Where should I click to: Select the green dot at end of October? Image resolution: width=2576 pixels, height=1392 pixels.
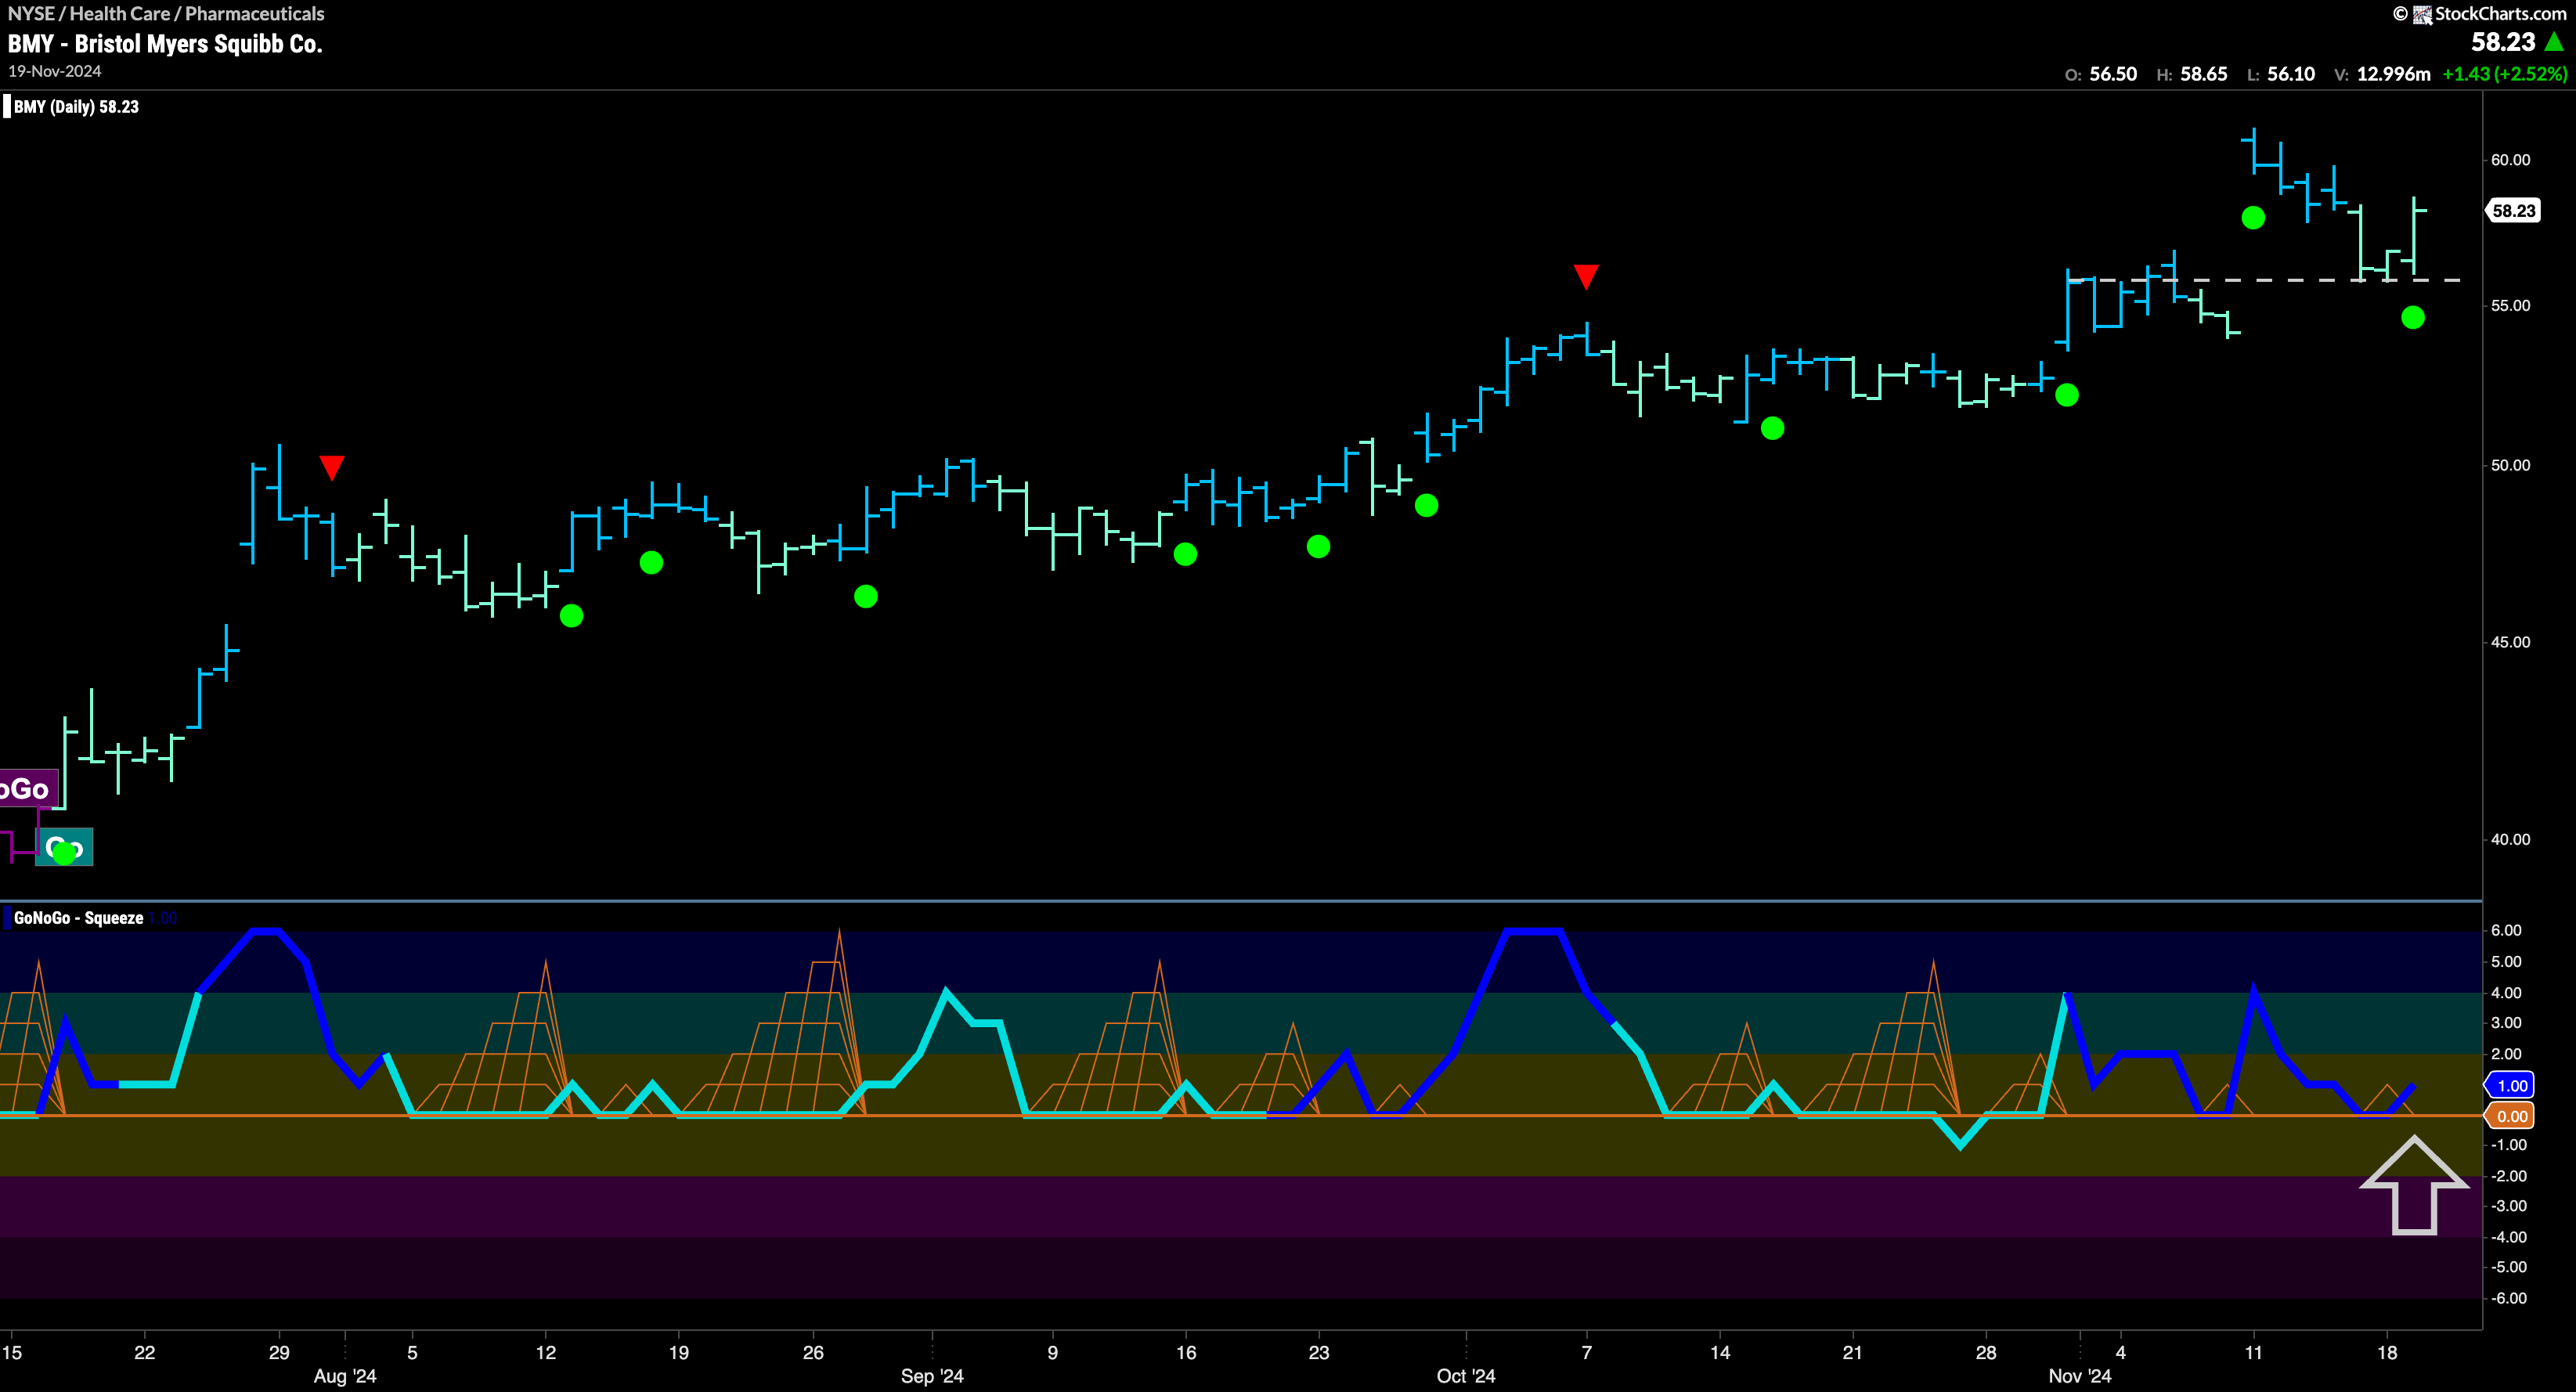[x=2067, y=395]
